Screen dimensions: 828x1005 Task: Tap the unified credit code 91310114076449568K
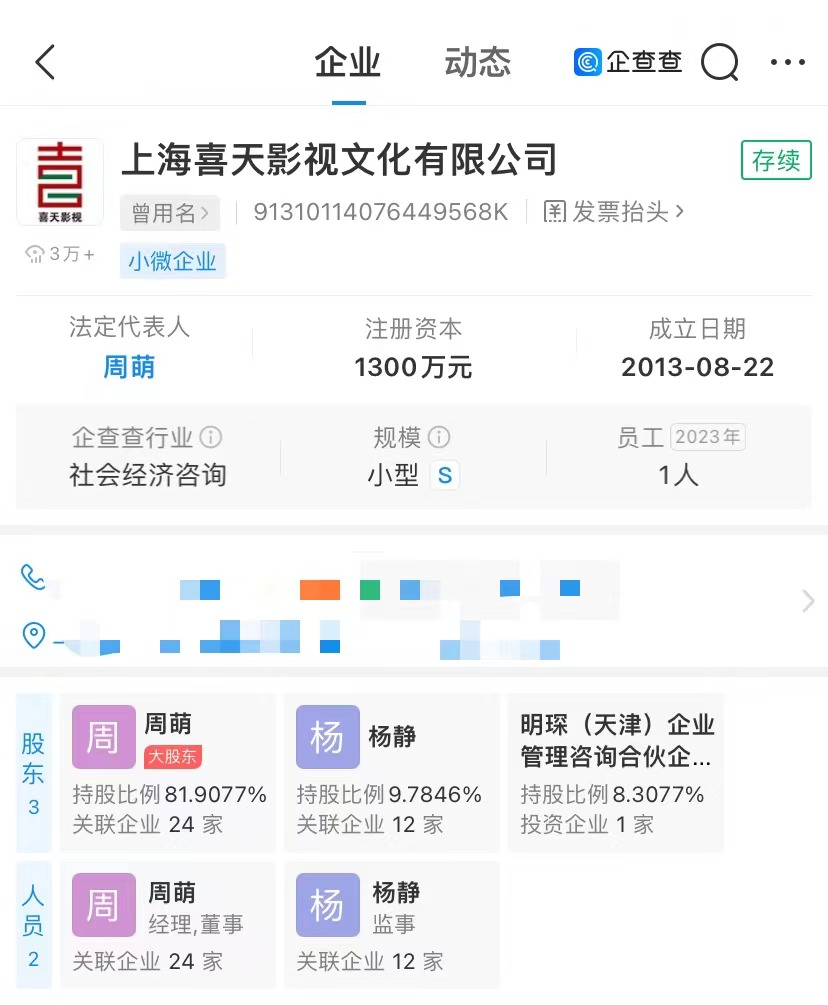381,212
